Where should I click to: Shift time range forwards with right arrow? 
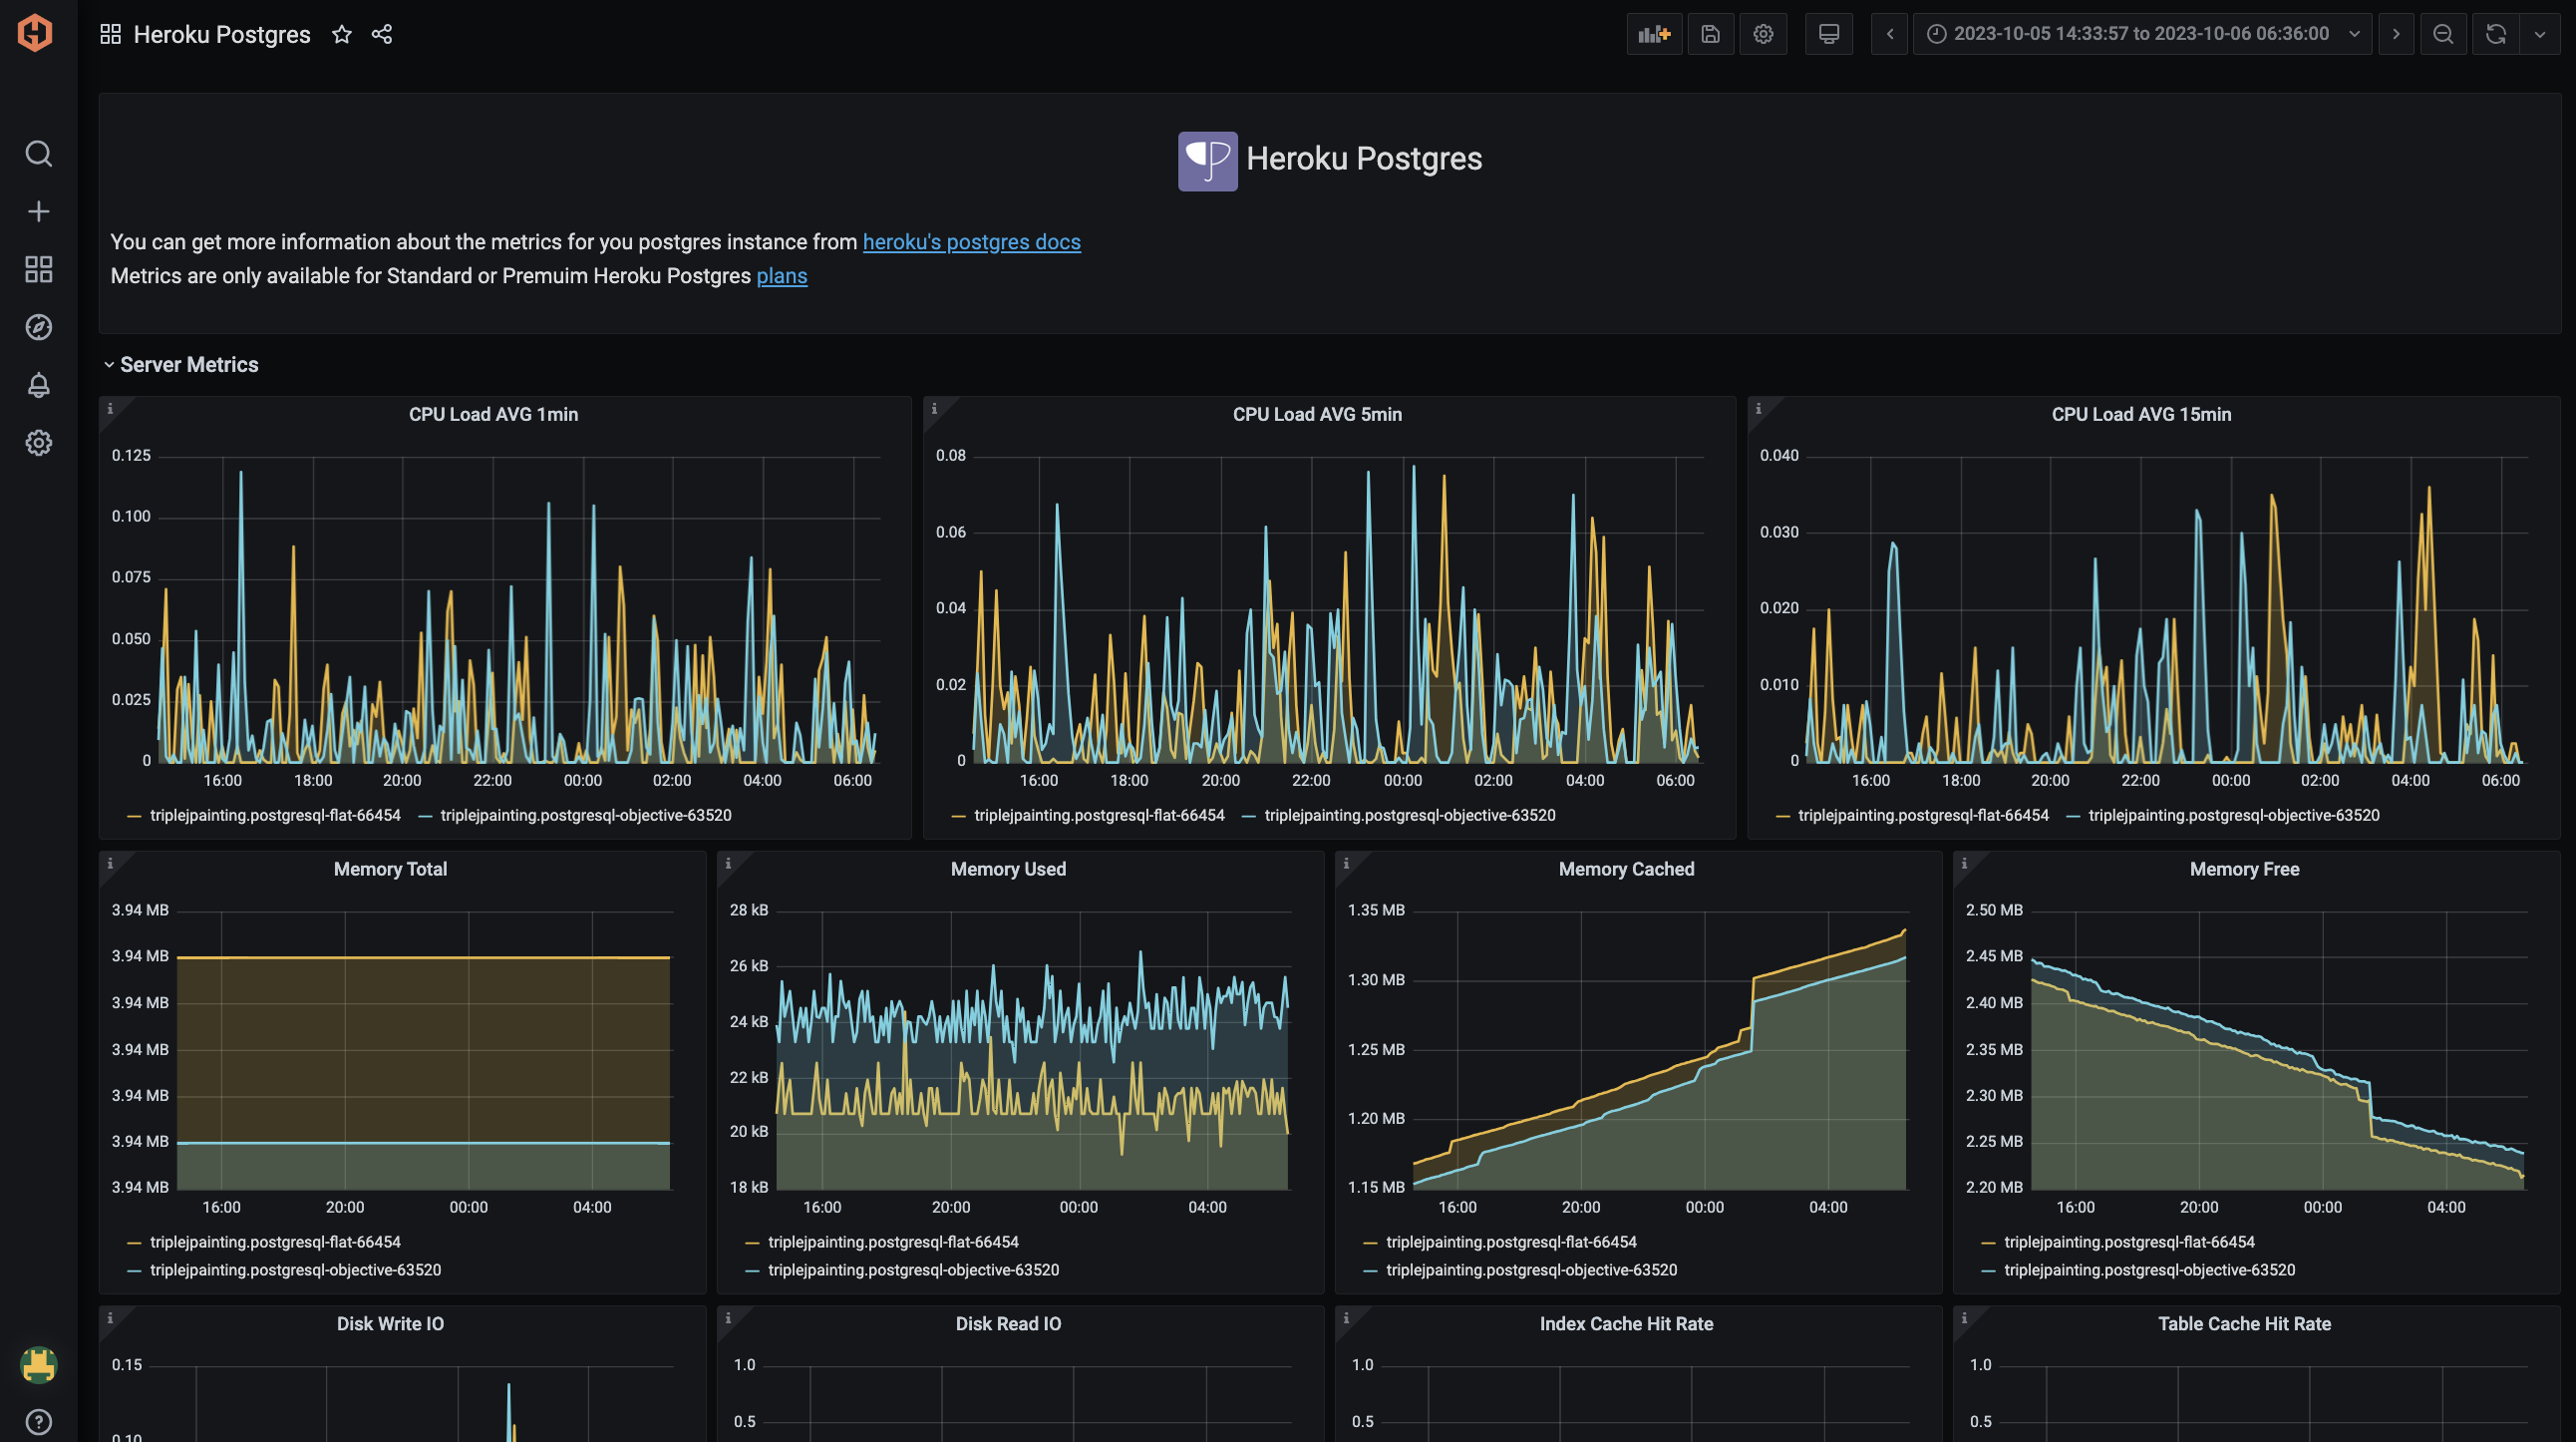(2396, 34)
